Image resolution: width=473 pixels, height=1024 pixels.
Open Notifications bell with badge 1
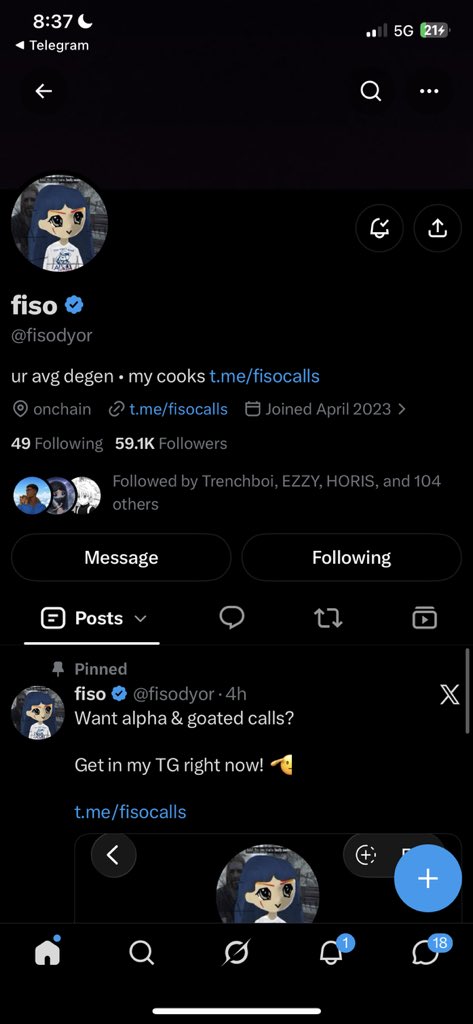click(x=333, y=952)
